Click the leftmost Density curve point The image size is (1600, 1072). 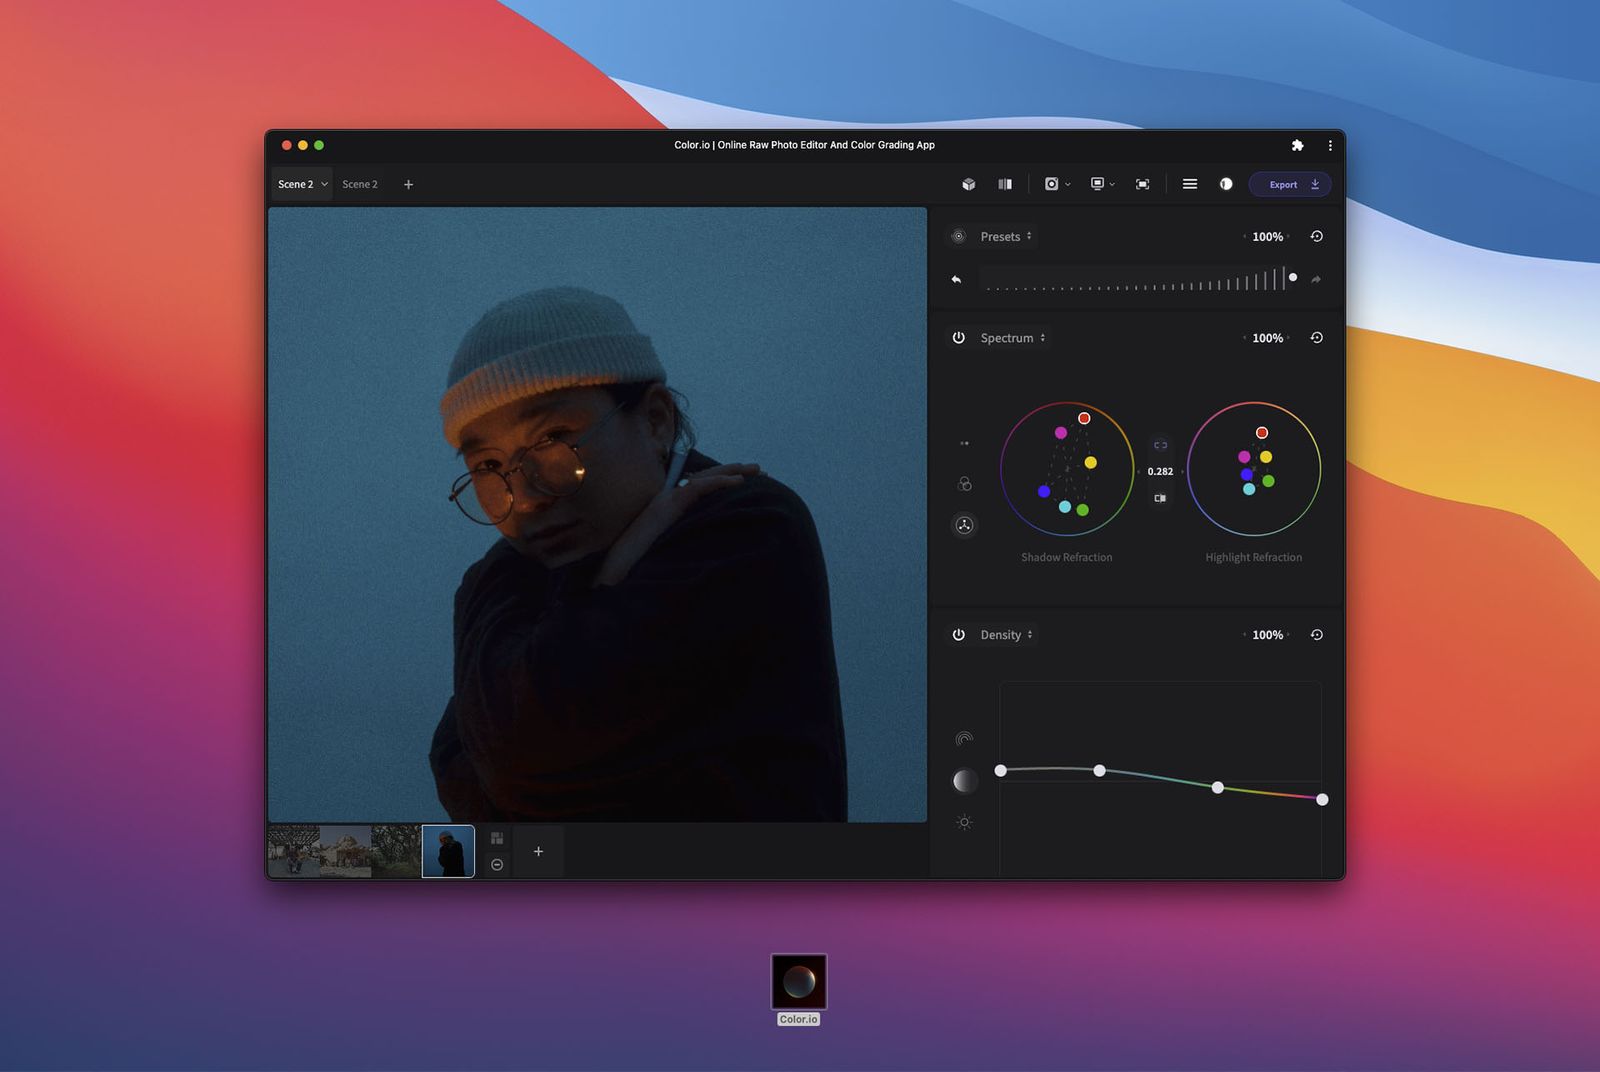point(1001,771)
